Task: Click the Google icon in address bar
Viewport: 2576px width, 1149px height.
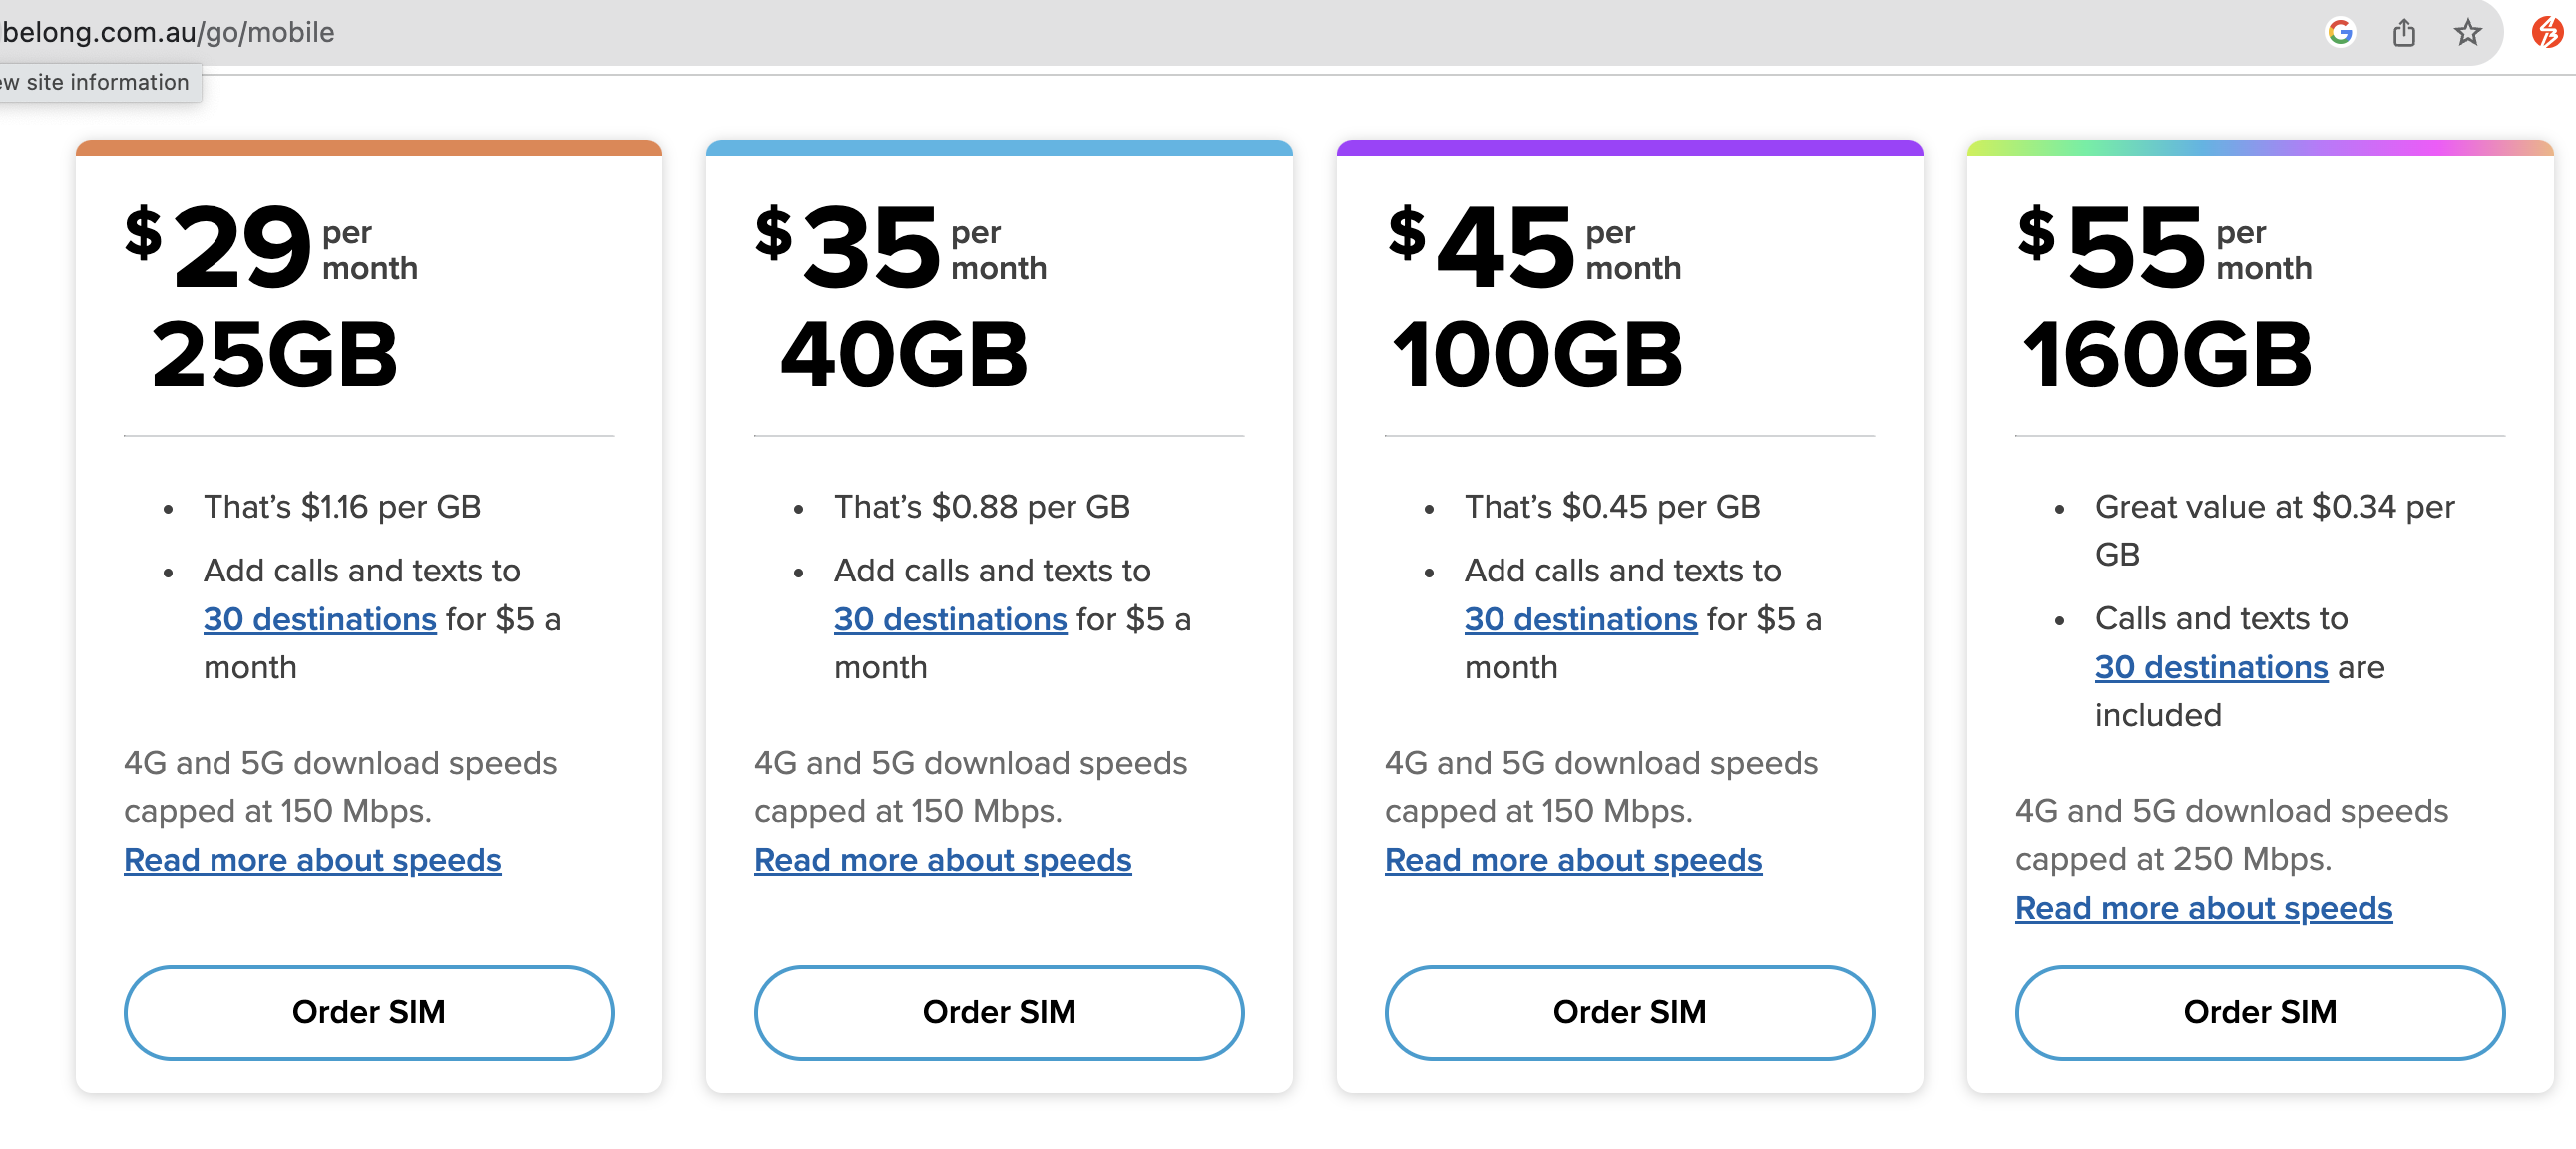Action: (x=2339, y=32)
